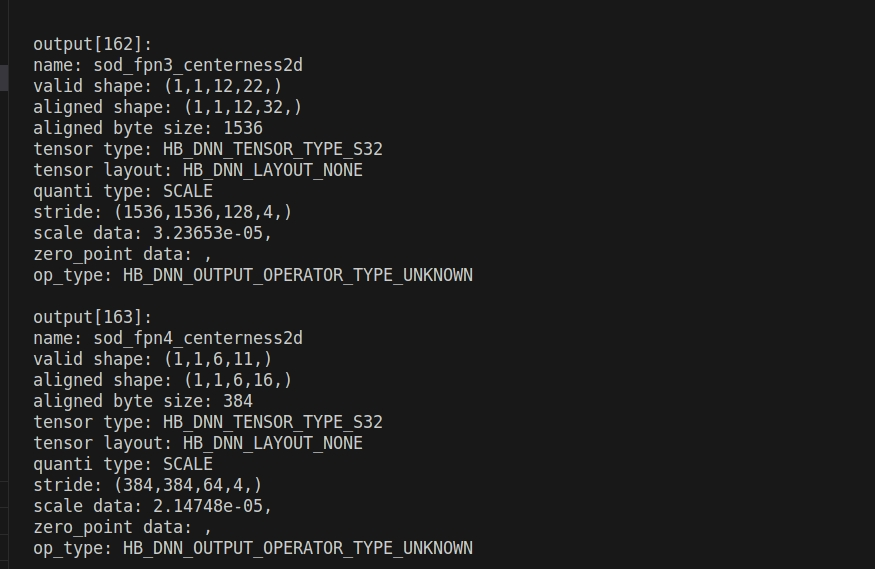Place cursor on stride (1536,1536,128,4,) text

click(202, 212)
